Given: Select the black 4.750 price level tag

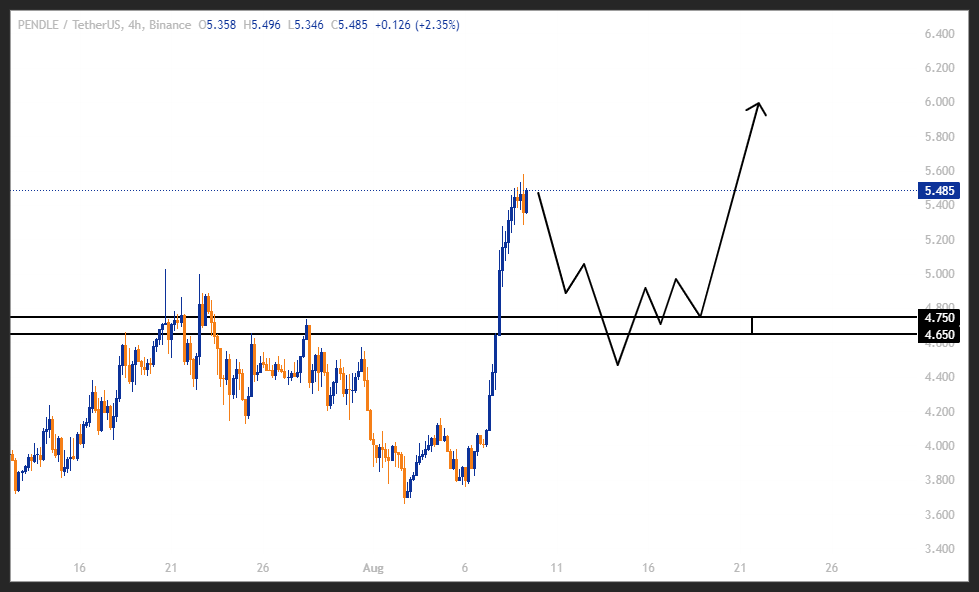Looking at the screenshot, I should click(x=938, y=318).
